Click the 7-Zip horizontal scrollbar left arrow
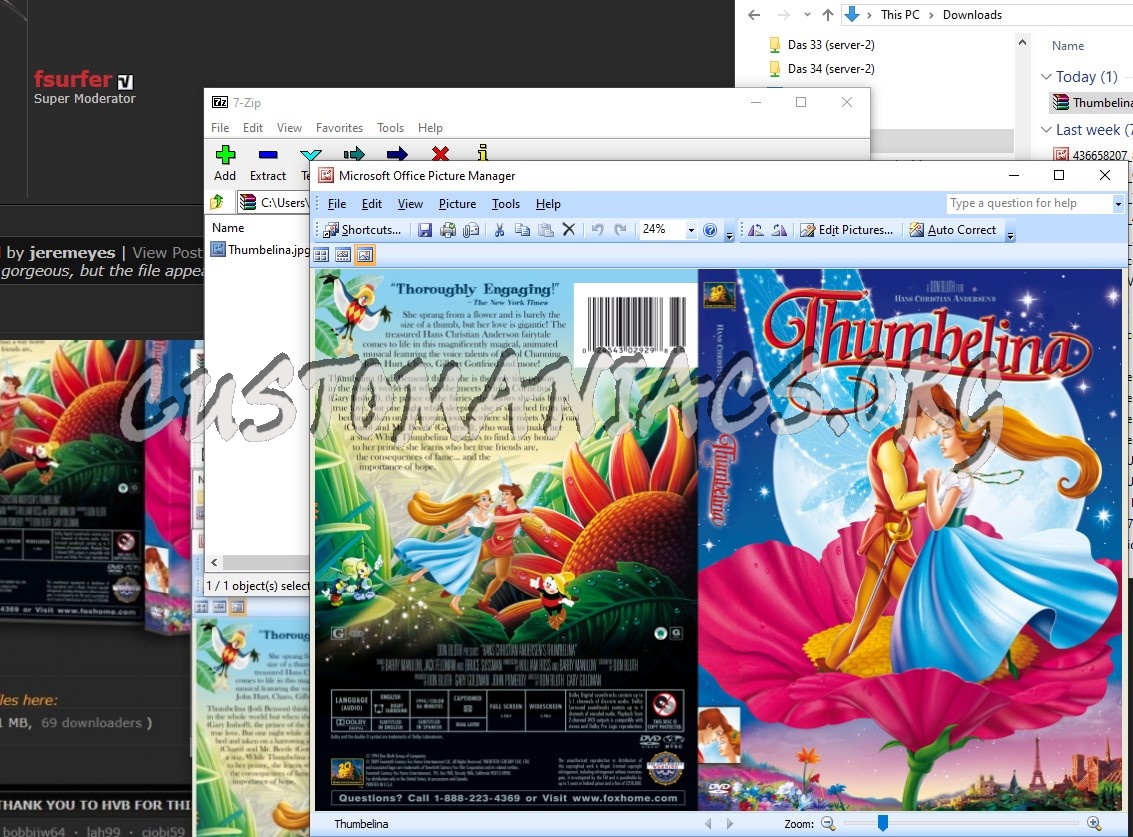 coord(214,562)
